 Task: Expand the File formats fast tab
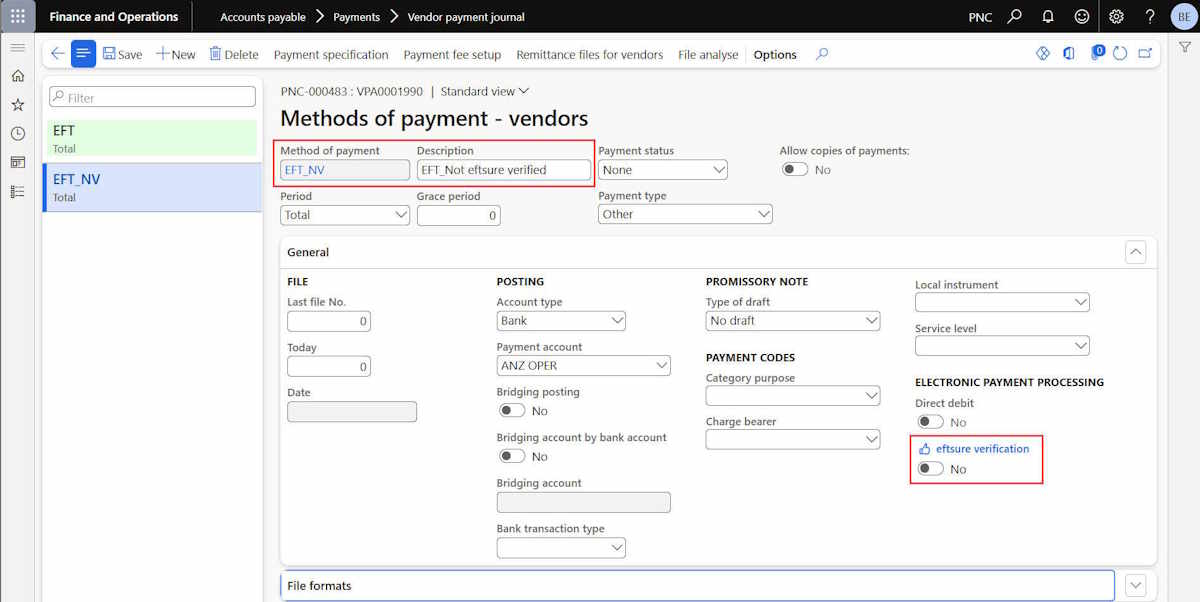pyautogui.click(x=1135, y=585)
